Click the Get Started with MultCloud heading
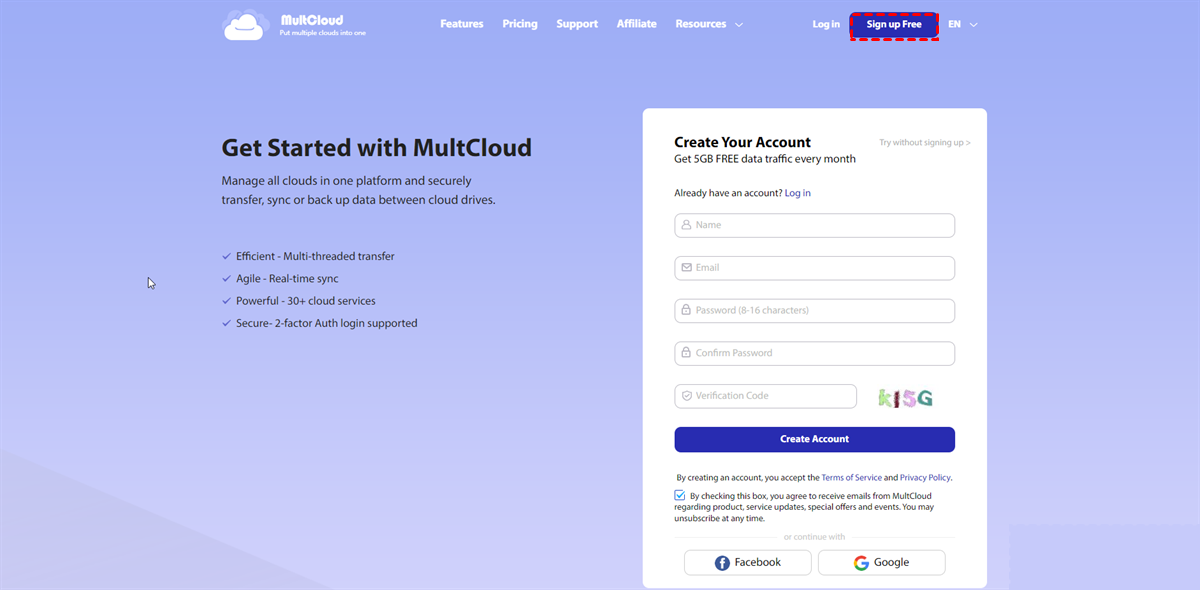The width and height of the screenshot is (1200, 590). point(377,148)
